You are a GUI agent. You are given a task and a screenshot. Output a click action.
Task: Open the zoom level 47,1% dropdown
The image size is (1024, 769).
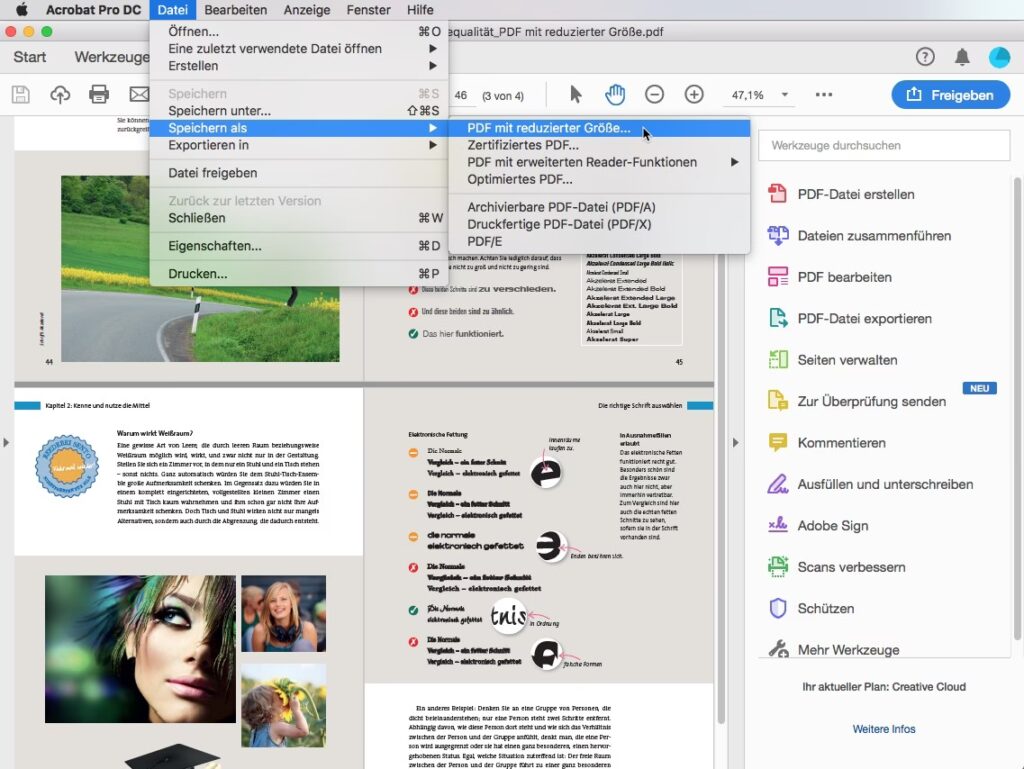785,95
